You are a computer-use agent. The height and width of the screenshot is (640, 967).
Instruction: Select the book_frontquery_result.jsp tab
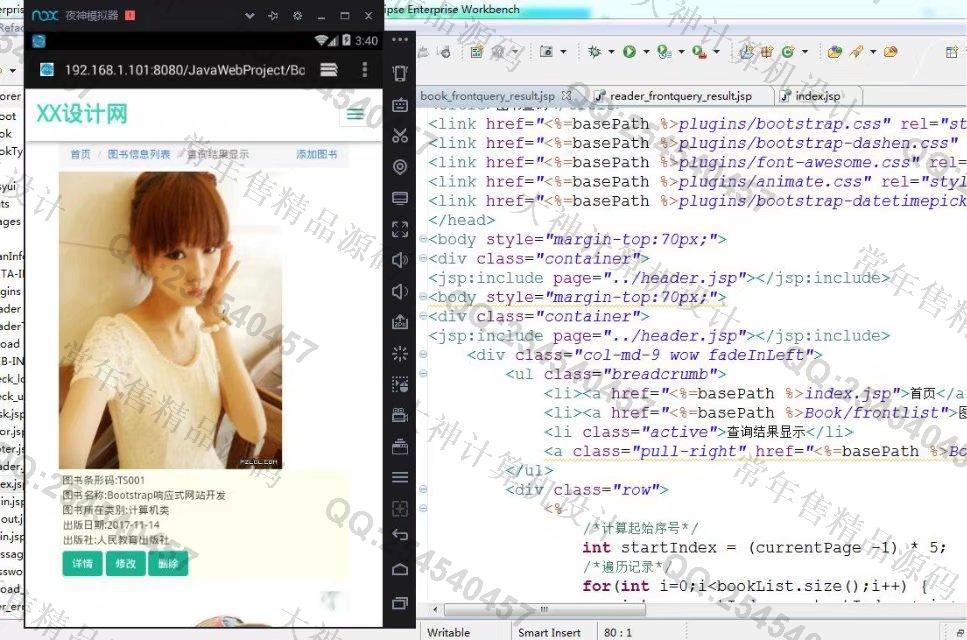(487, 96)
